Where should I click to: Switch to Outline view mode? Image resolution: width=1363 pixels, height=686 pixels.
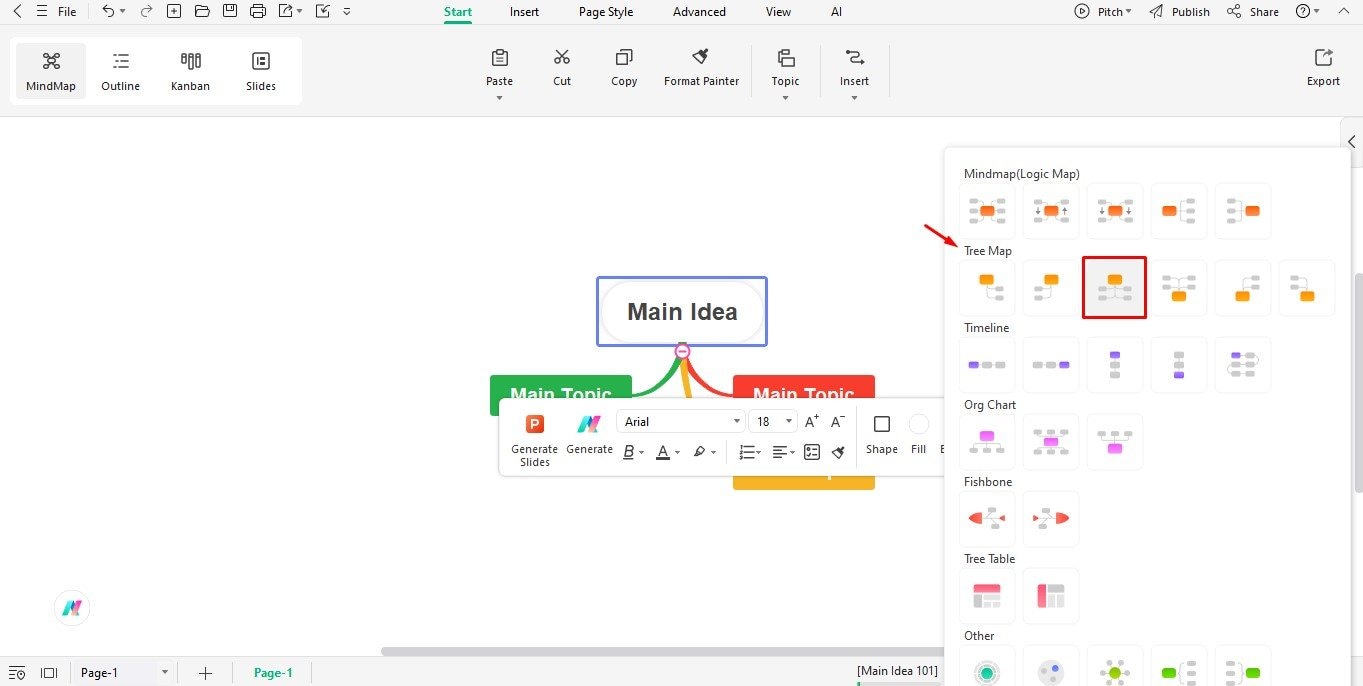point(120,71)
